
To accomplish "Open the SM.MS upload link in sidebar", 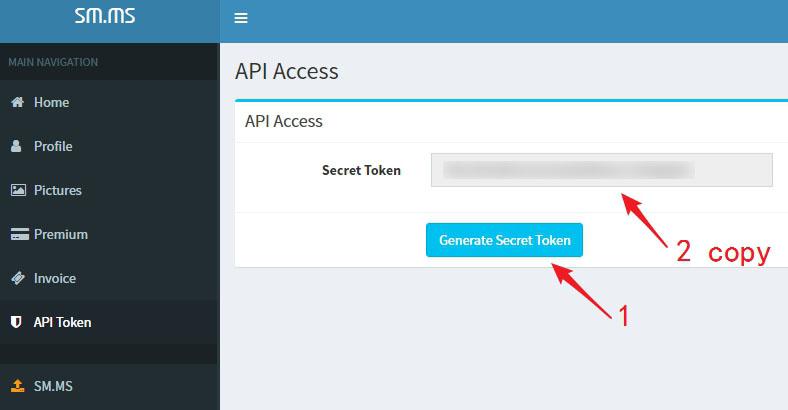I will click(x=110, y=386).
